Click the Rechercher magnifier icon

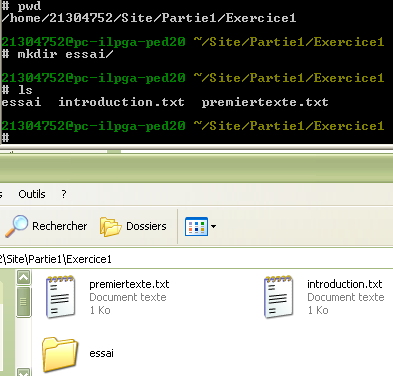pos(17,226)
